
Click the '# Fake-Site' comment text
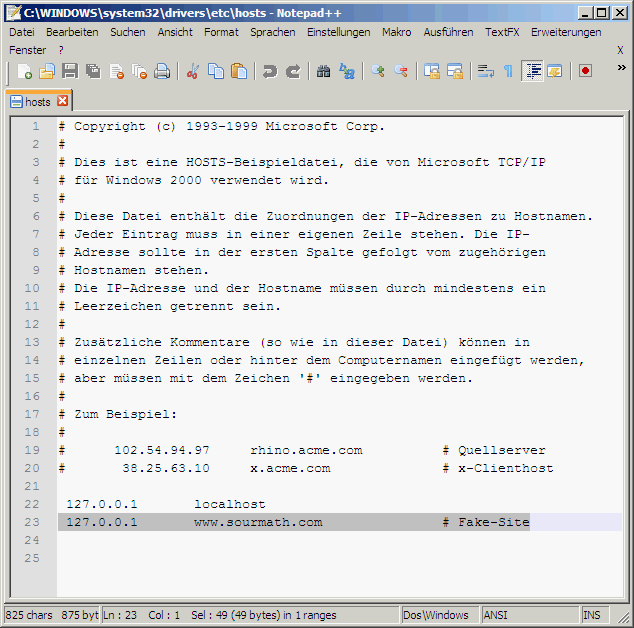(x=486, y=522)
